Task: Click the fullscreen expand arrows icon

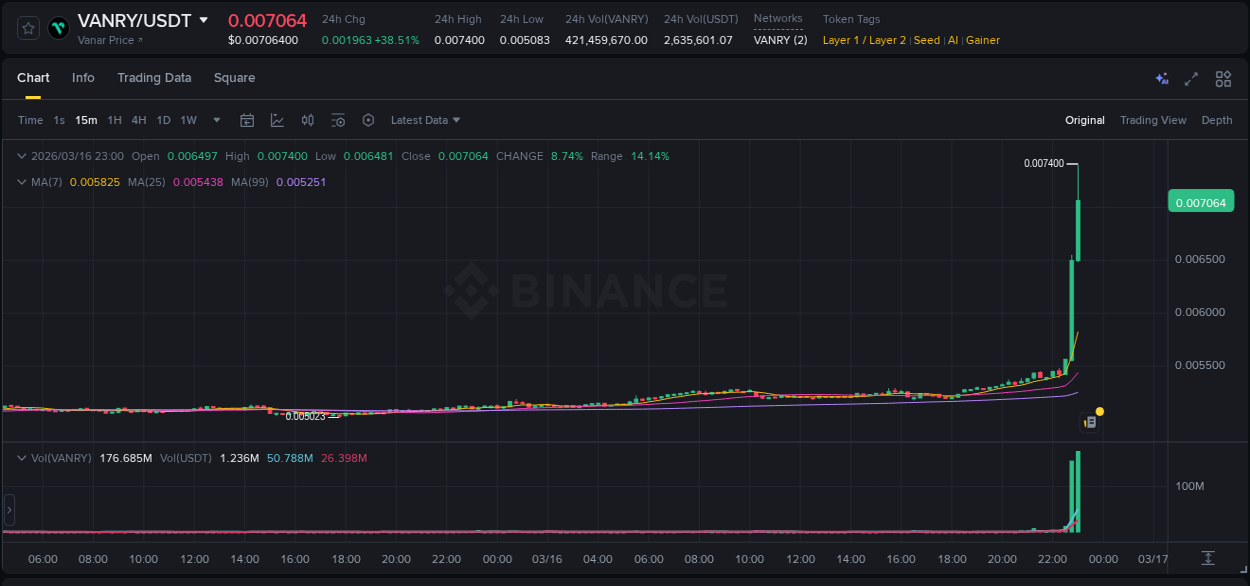Action: 1192,78
